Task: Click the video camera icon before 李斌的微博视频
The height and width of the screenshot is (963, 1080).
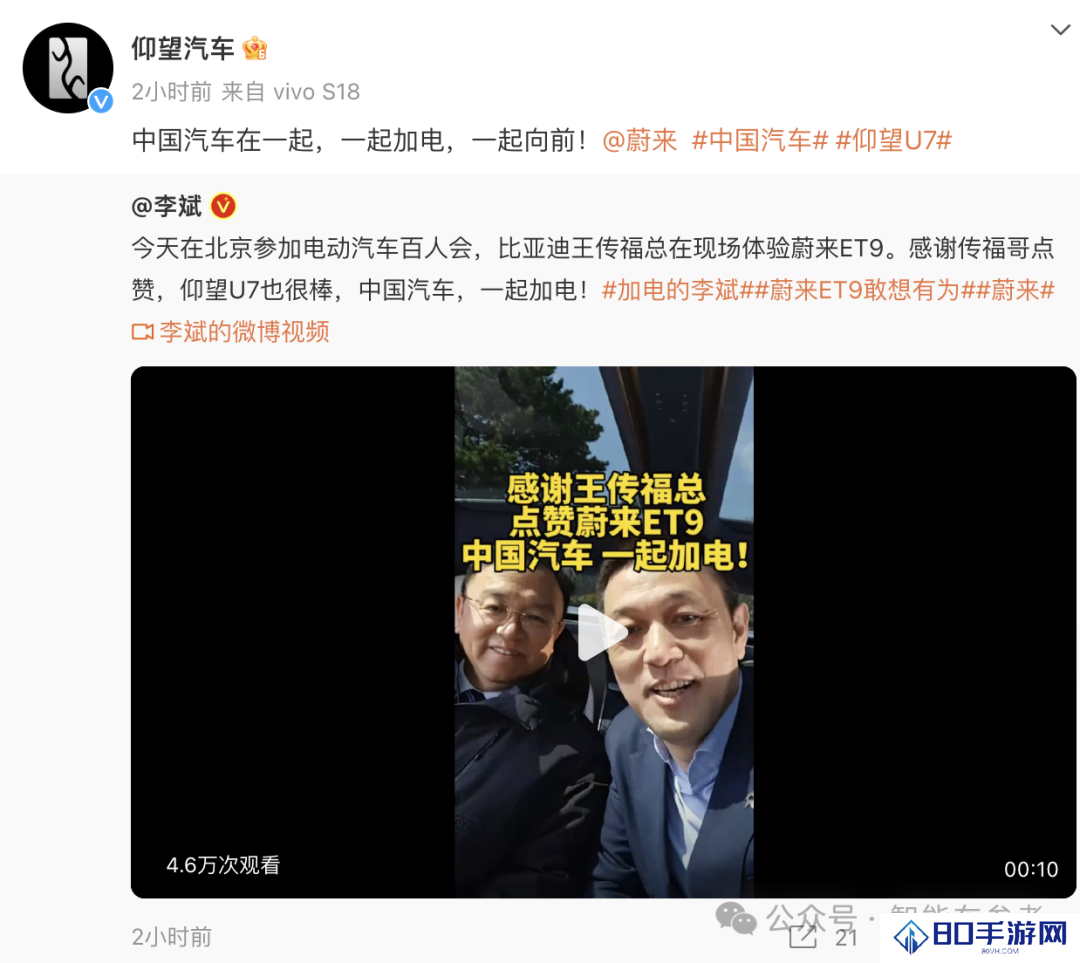Action: (143, 332)
